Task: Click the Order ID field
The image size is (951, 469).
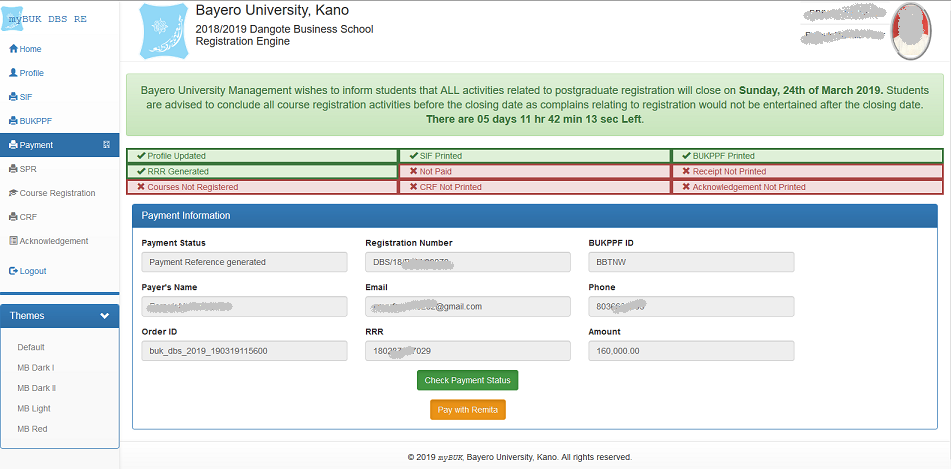Action: [x=244, y=351]
